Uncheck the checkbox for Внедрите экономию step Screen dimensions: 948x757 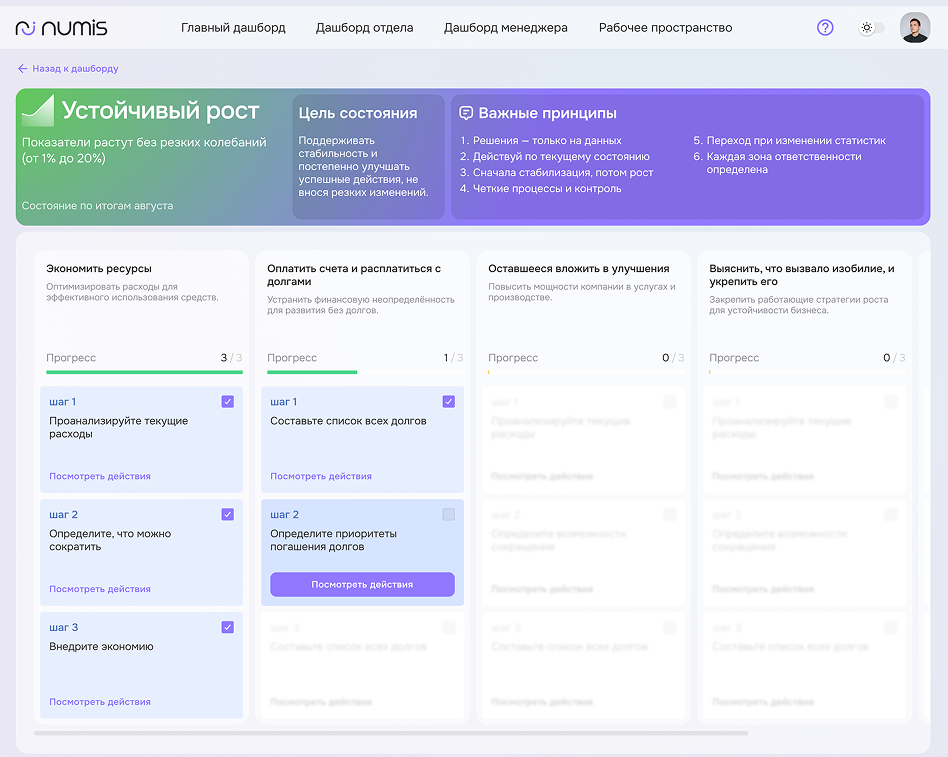pos(227,627)
